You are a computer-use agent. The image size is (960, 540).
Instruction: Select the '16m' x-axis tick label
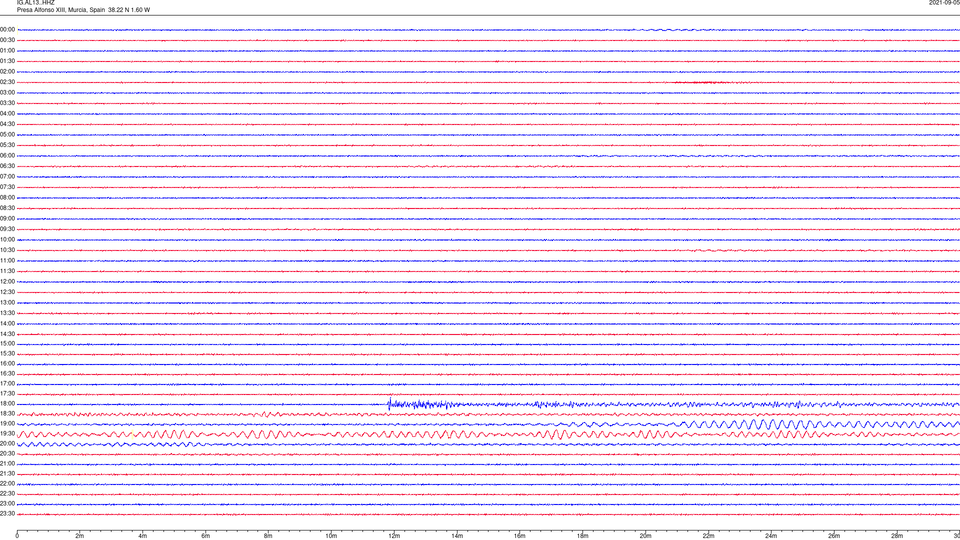point(520,536)
